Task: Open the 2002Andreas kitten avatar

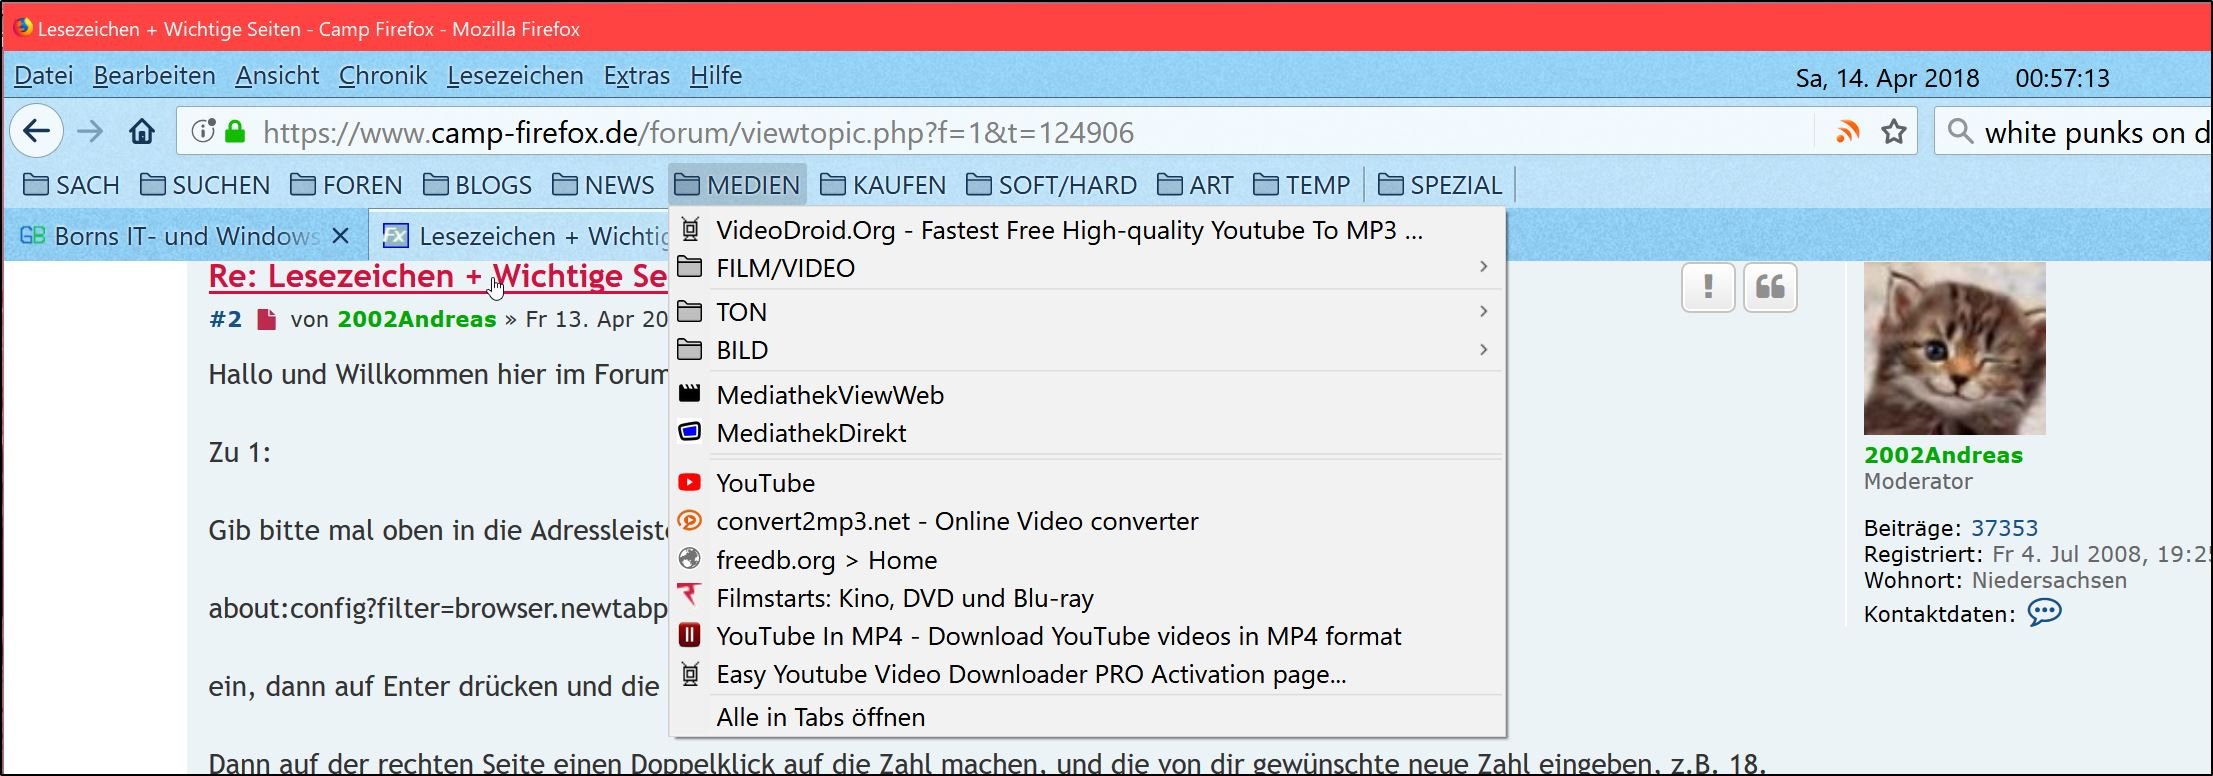Action: (x=1954, y=348)
